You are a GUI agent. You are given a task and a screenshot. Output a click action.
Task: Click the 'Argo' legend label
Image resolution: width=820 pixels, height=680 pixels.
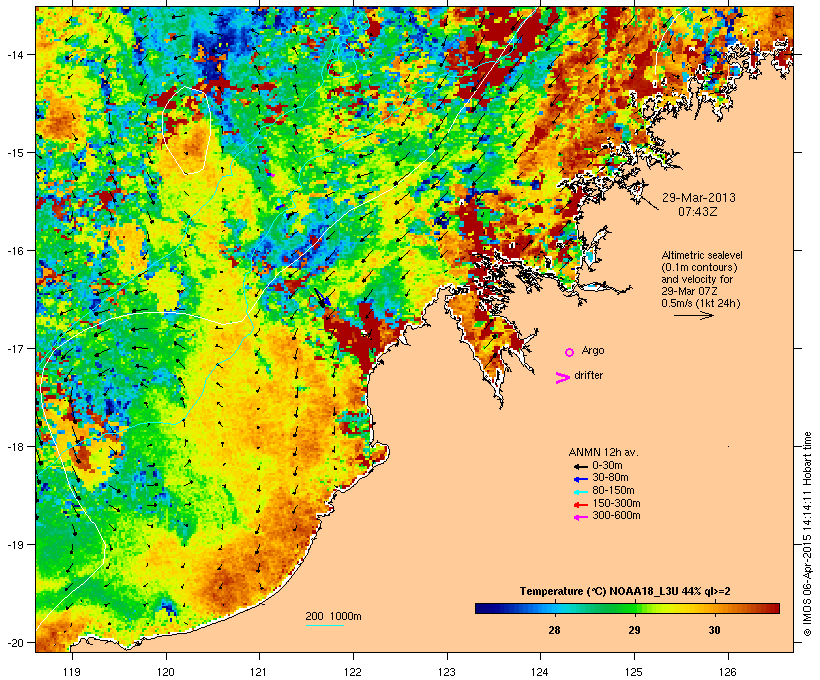click(593, 351)
